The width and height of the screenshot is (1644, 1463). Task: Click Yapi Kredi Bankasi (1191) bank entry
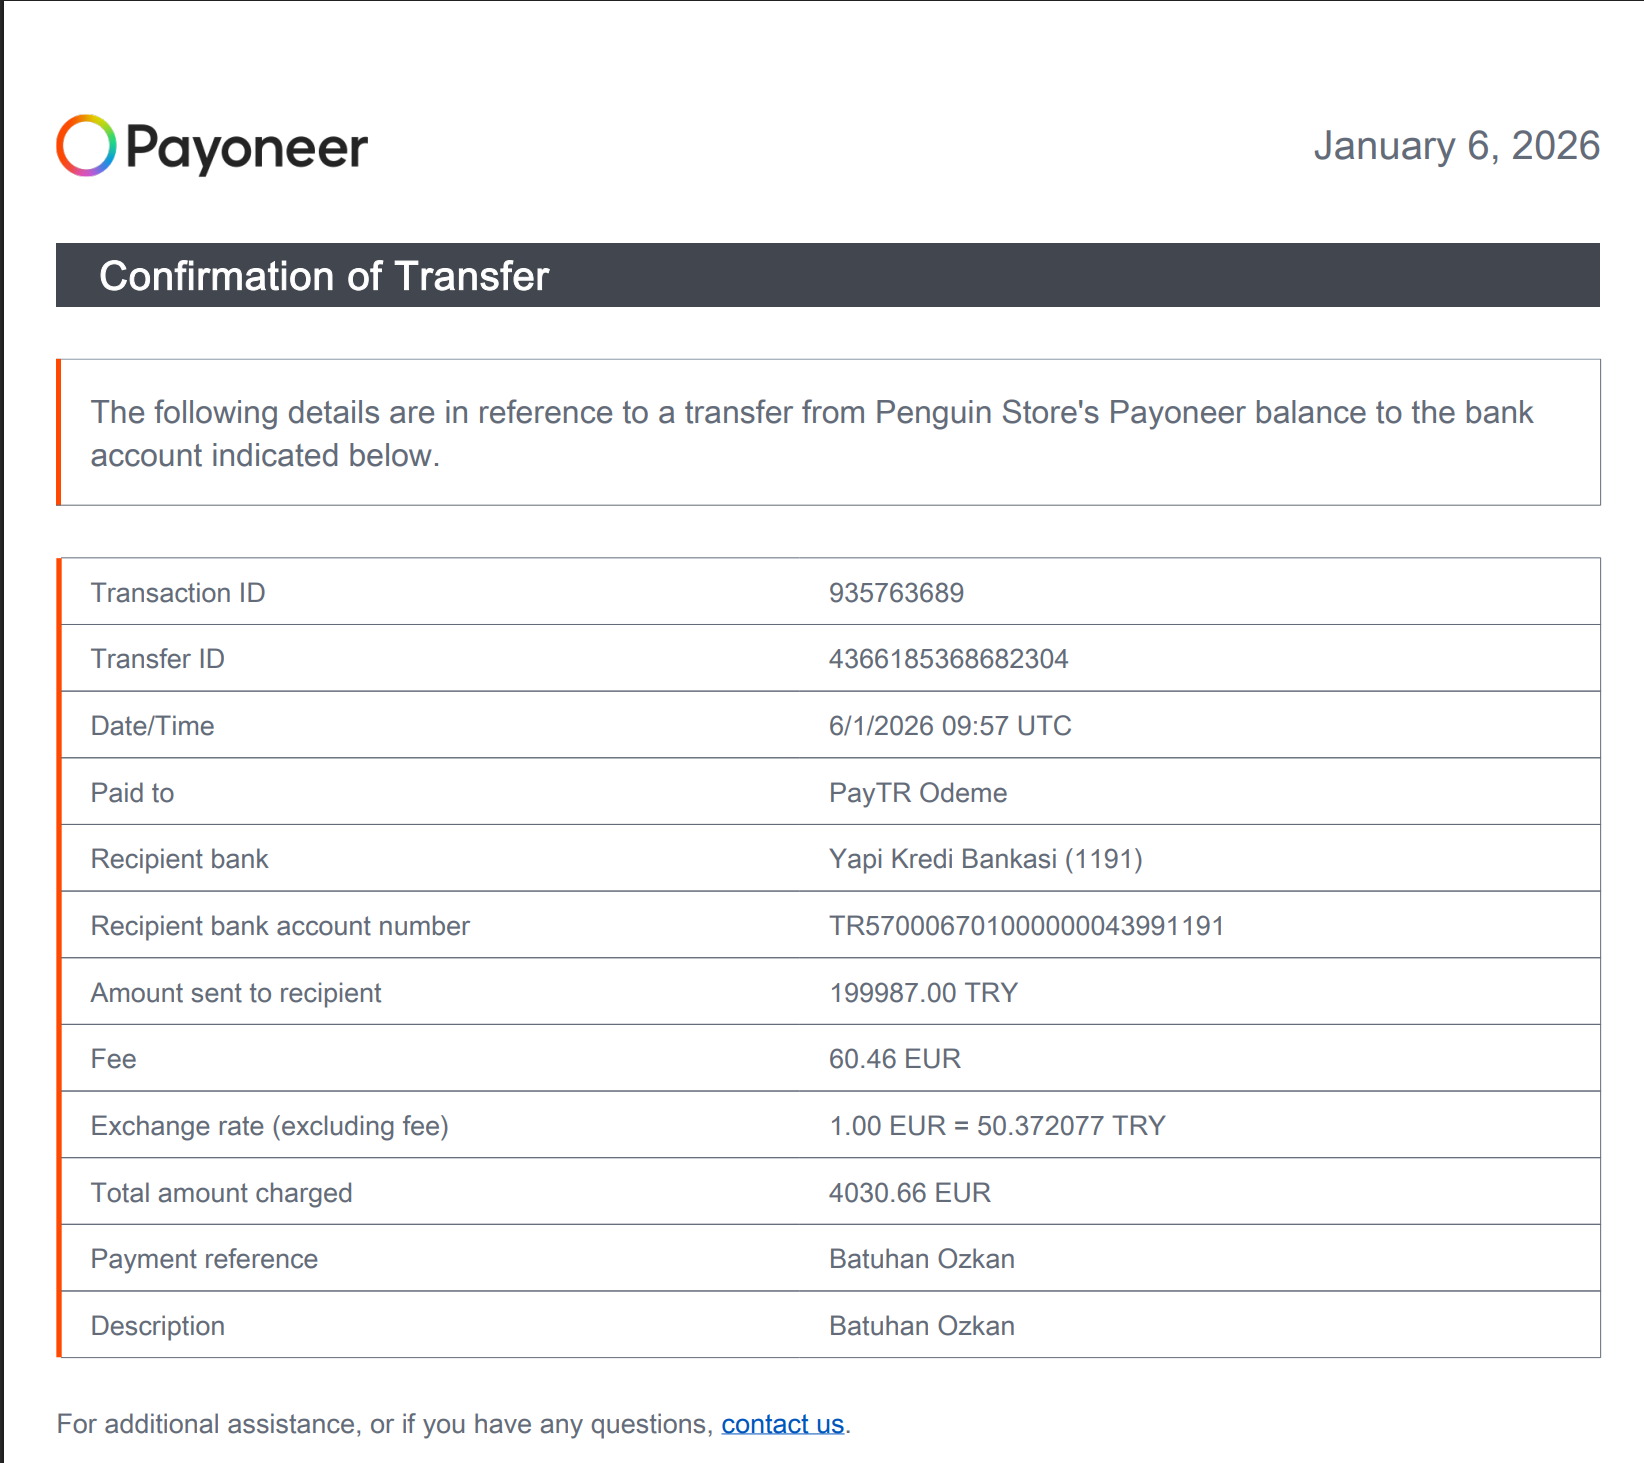coord(986,859)
